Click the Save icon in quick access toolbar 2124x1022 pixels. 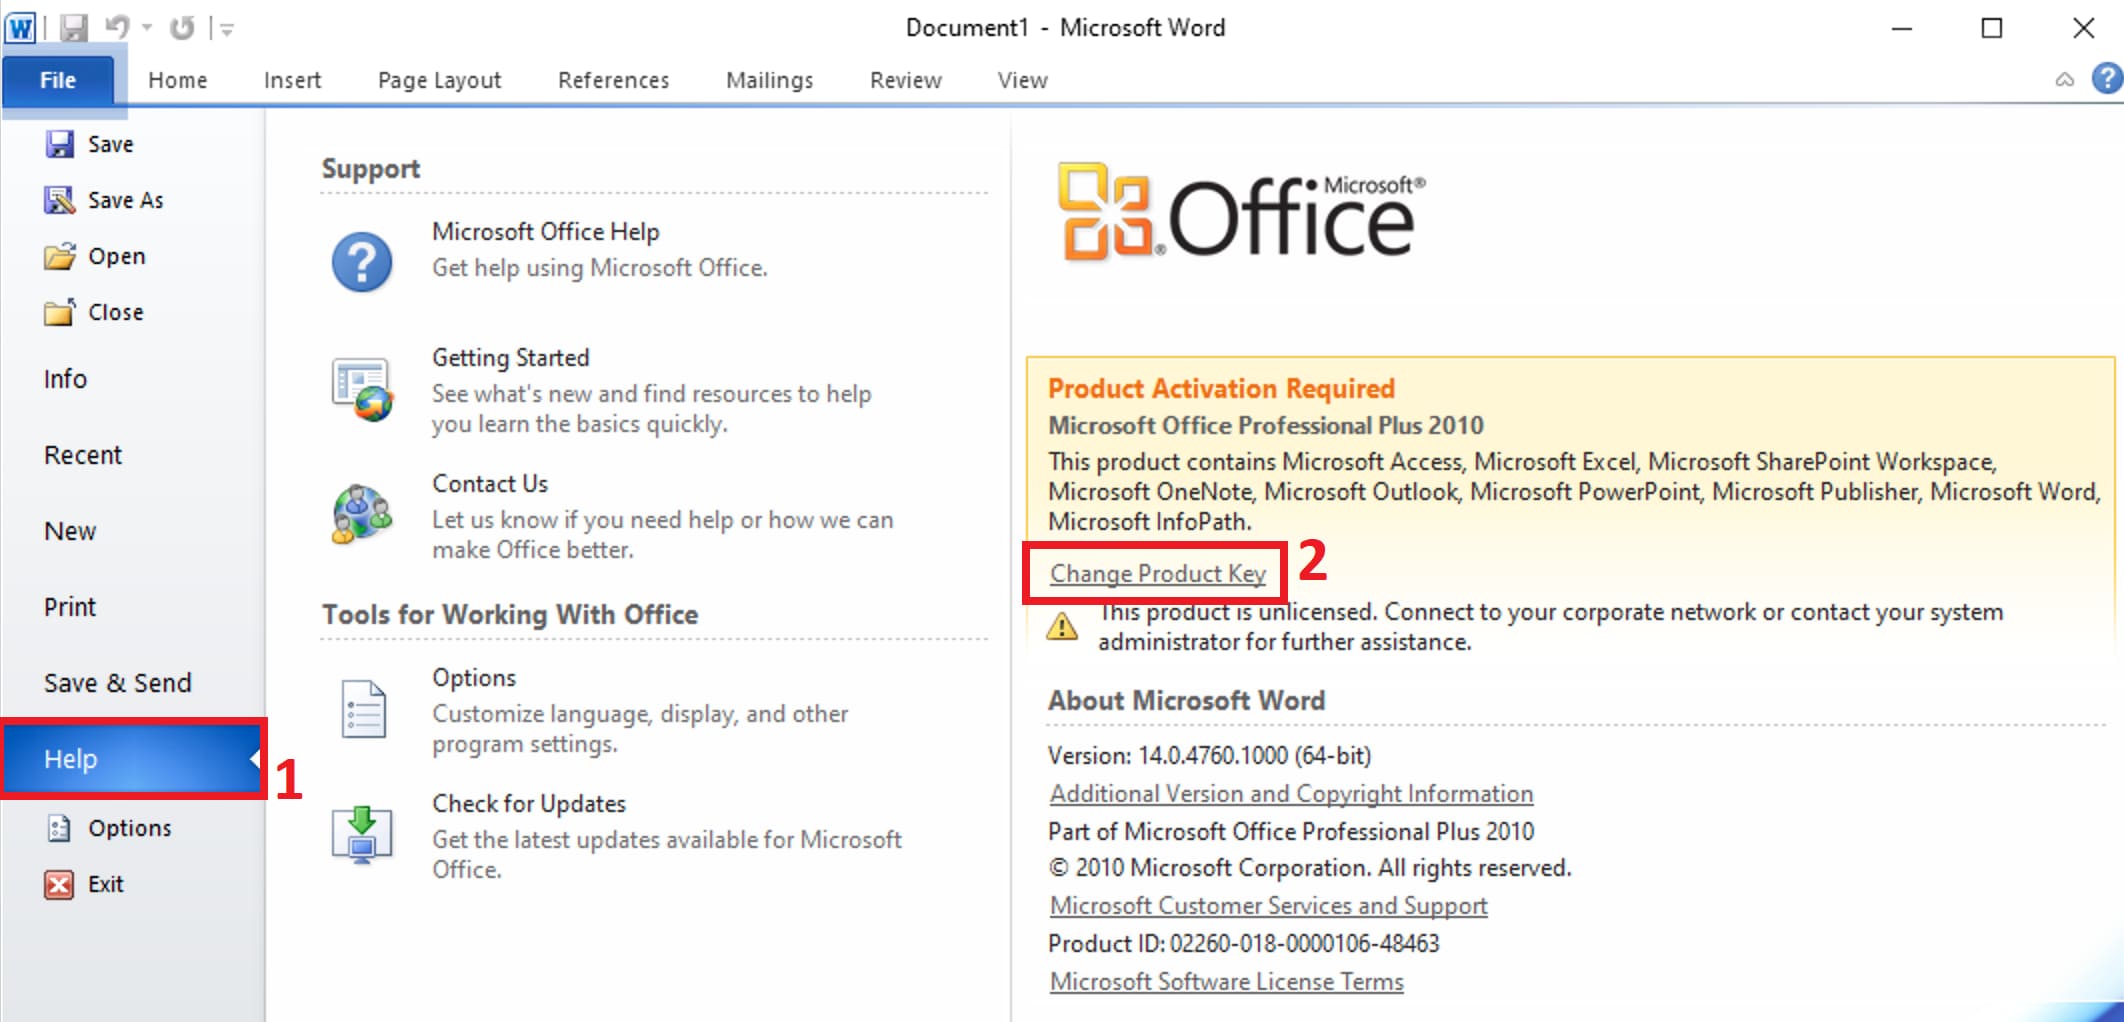[x=74, y=28]
